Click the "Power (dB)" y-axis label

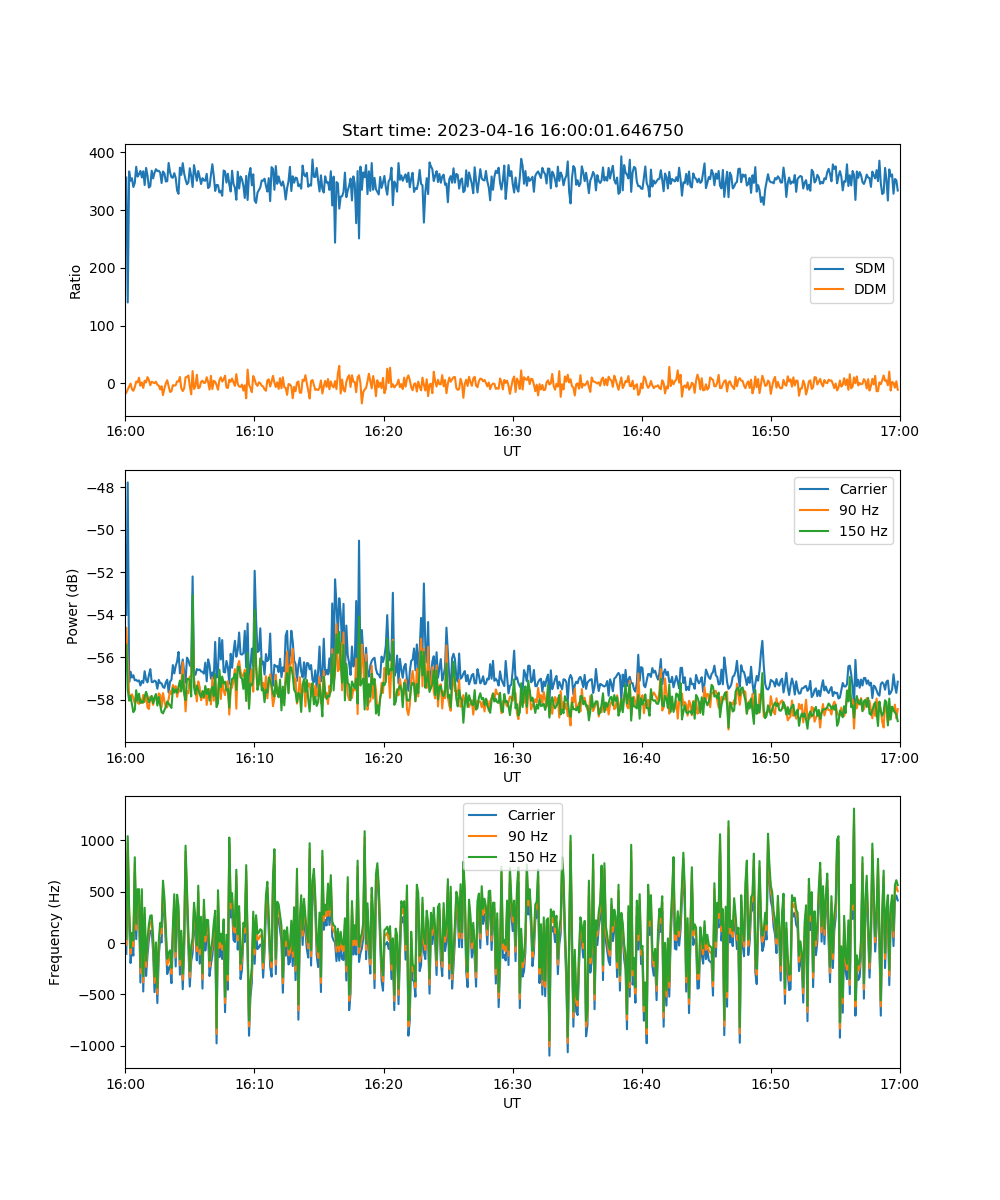point(74,607)
